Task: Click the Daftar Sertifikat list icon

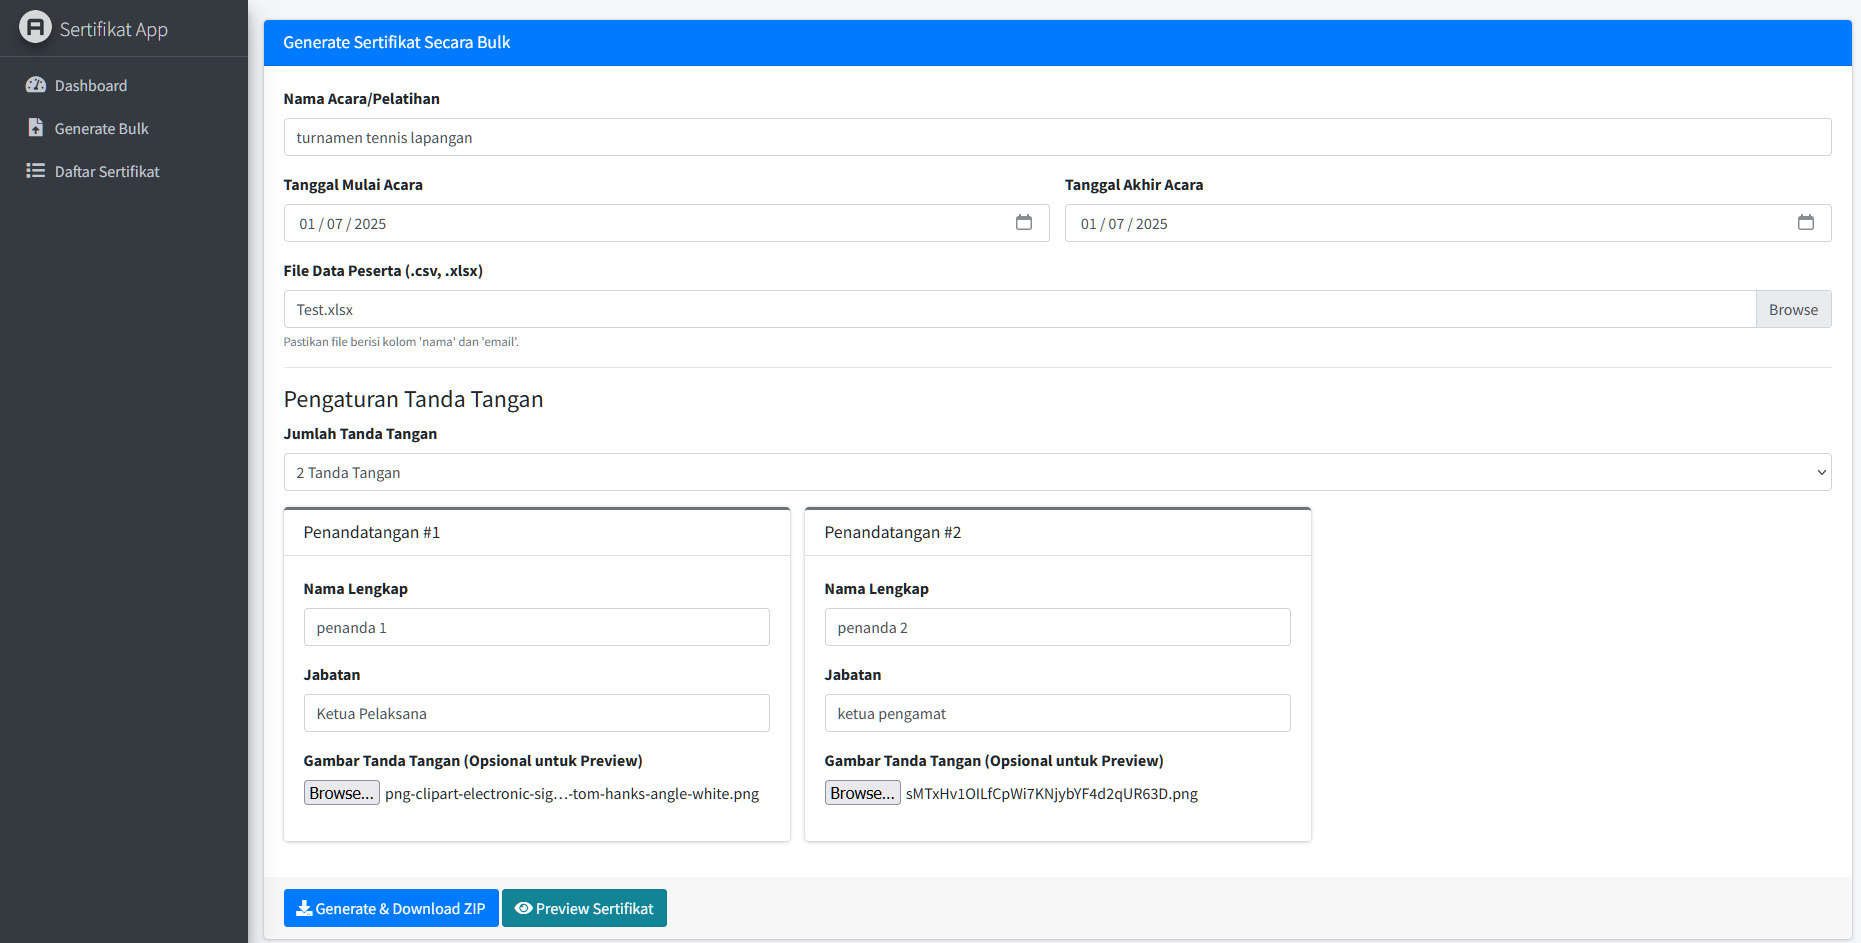Action: [x=36, y=171]
